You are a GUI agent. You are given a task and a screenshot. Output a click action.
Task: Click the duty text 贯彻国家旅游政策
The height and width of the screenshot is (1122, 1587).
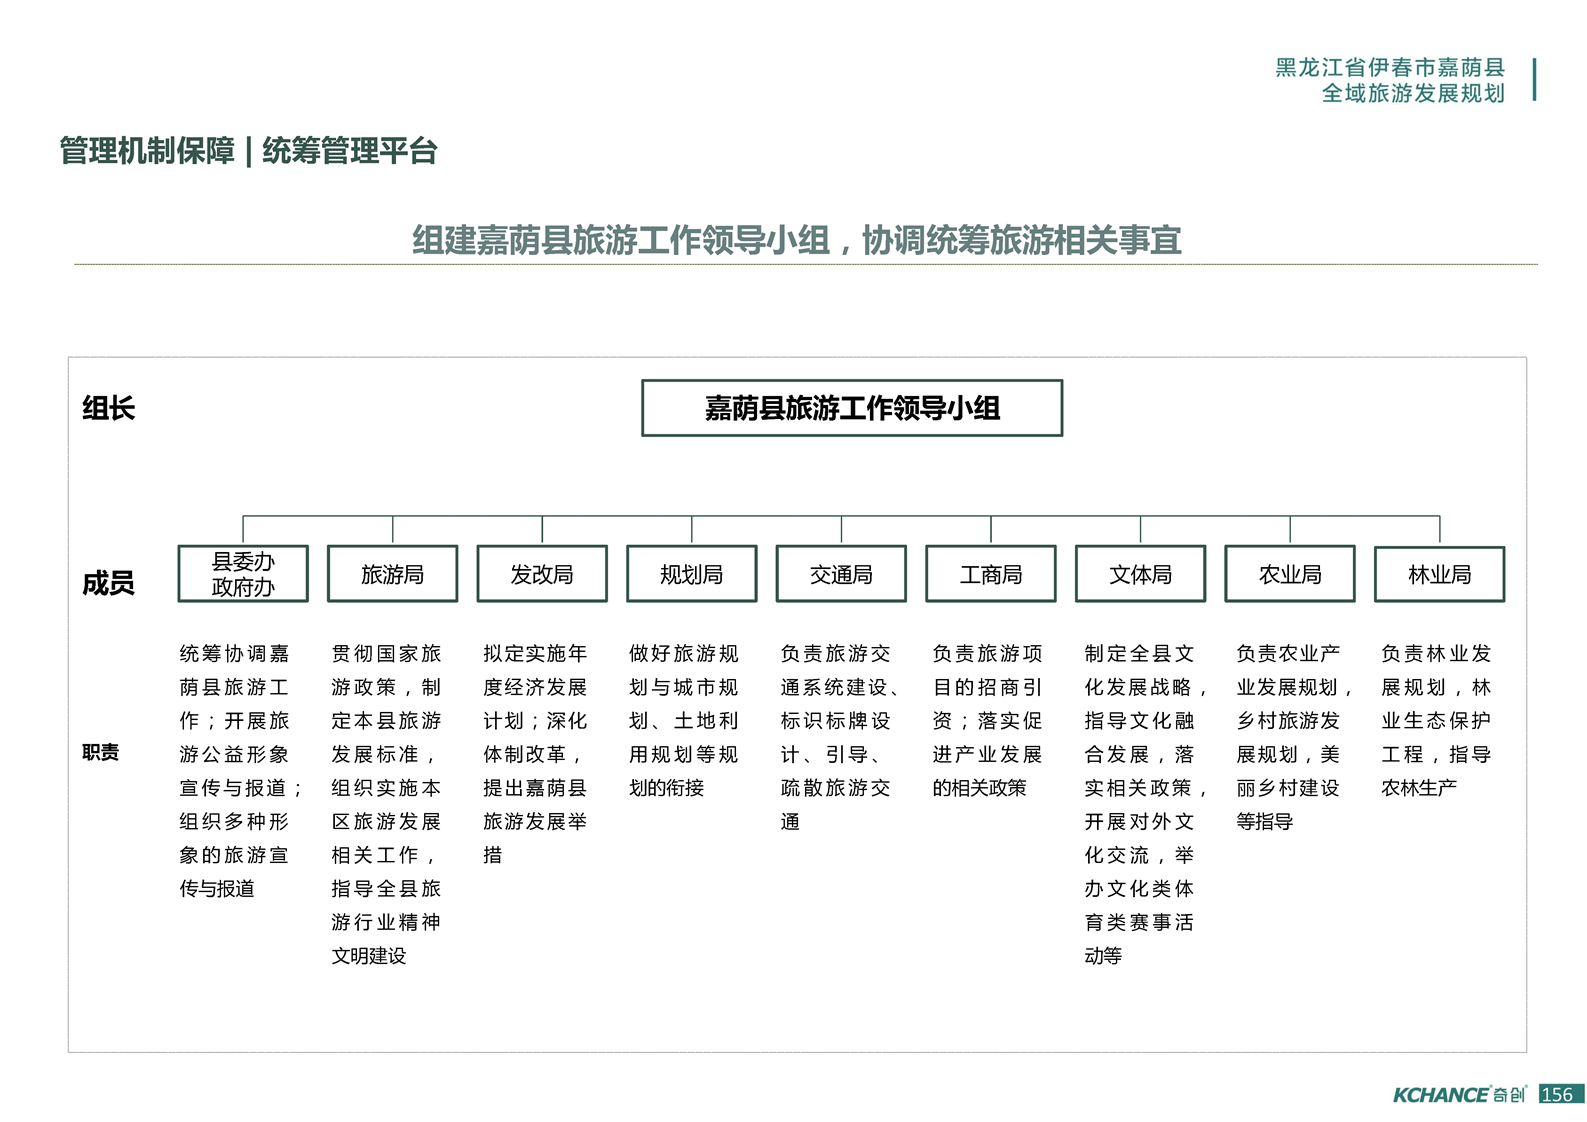tap(386, 670)
